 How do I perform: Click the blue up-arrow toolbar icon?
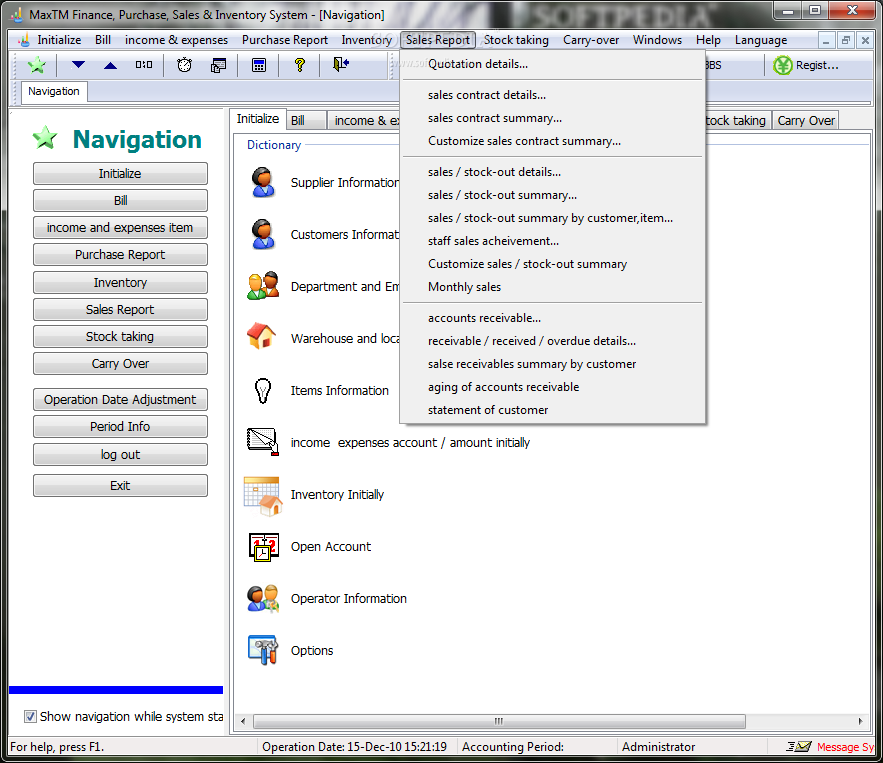tap(110, 65)
